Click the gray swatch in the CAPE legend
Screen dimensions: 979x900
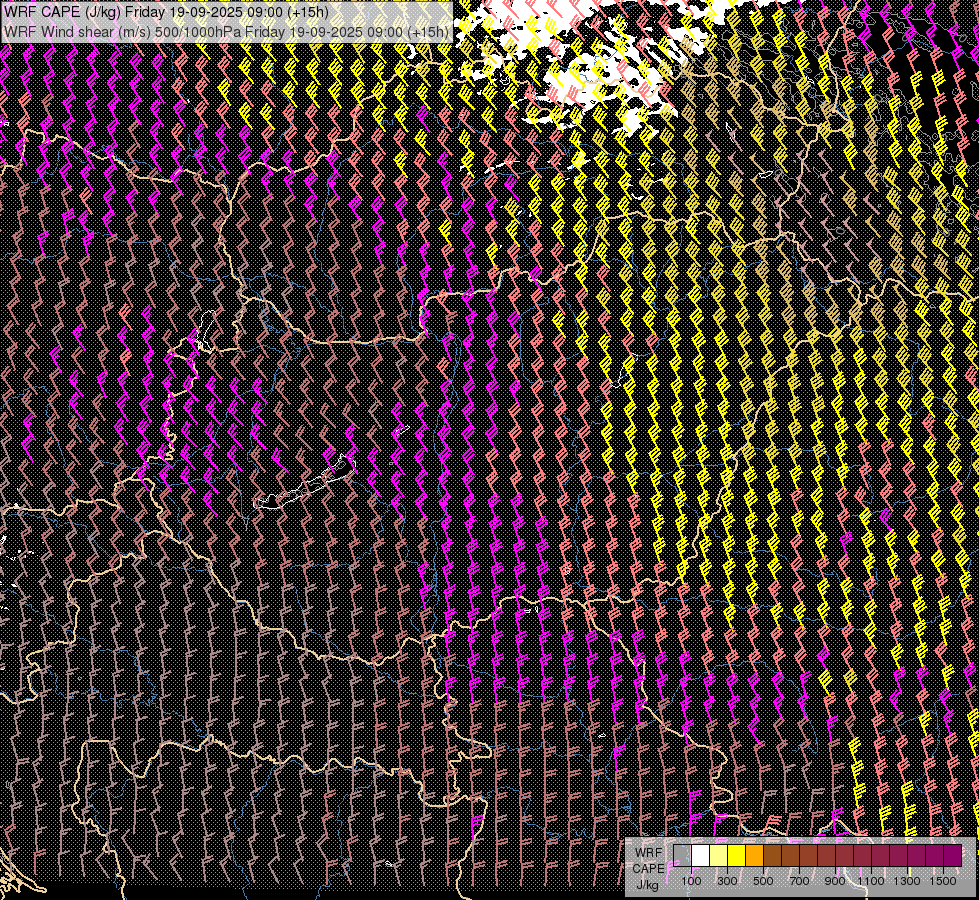682,856
